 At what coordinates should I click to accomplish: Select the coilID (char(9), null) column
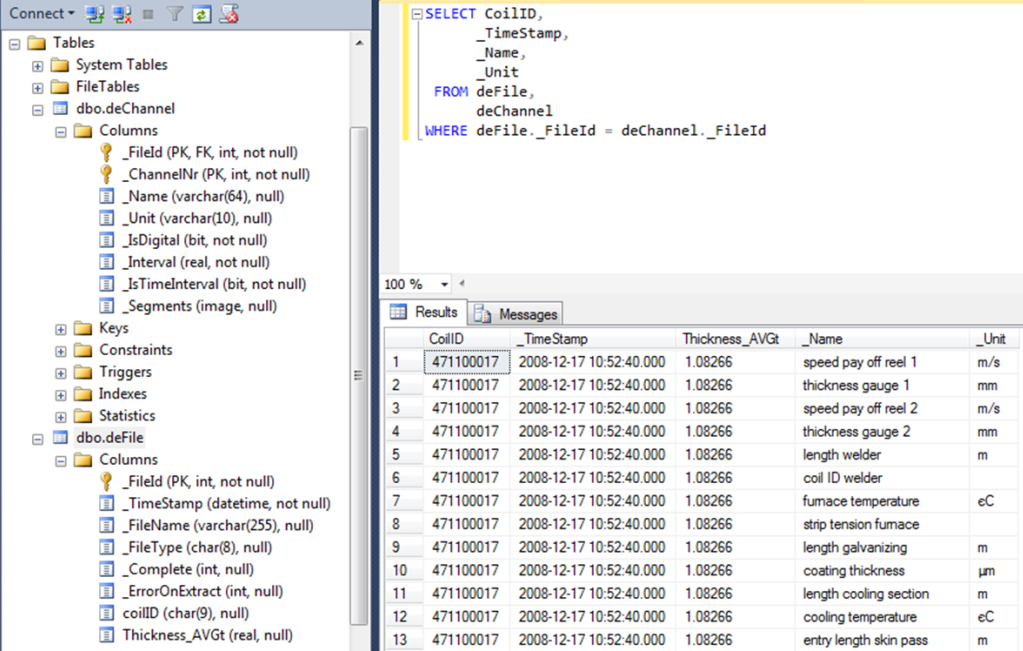[185, 613]
